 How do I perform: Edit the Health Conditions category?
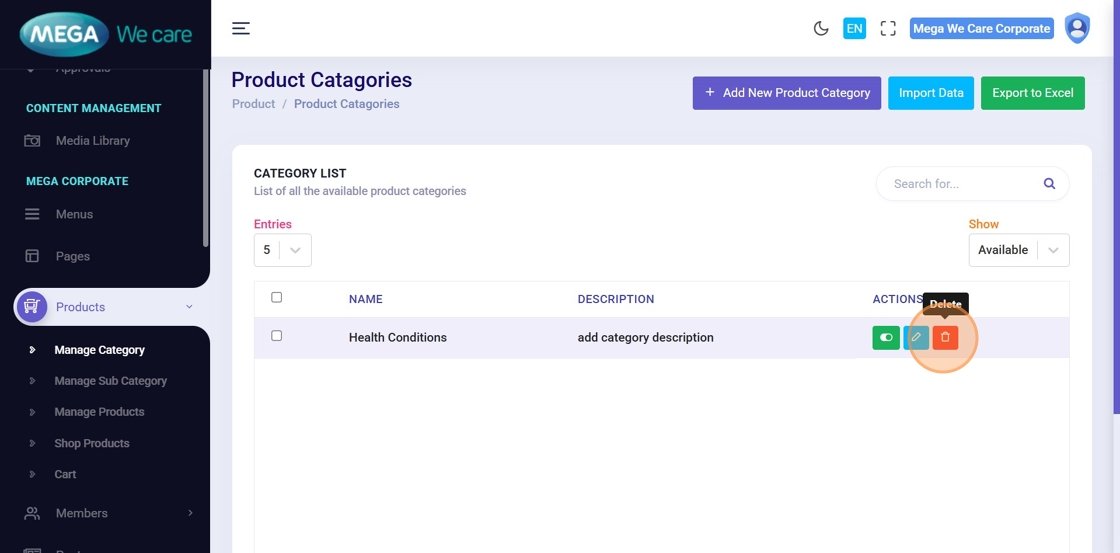[915, 338]
